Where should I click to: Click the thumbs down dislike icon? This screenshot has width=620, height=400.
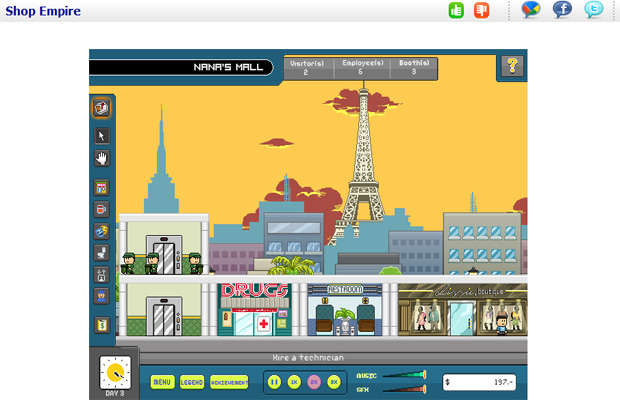(x=481, y=10)
